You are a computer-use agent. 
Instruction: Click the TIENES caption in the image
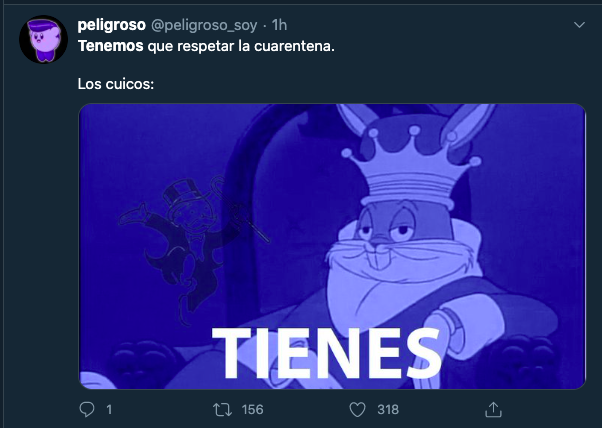pos(326,353)
